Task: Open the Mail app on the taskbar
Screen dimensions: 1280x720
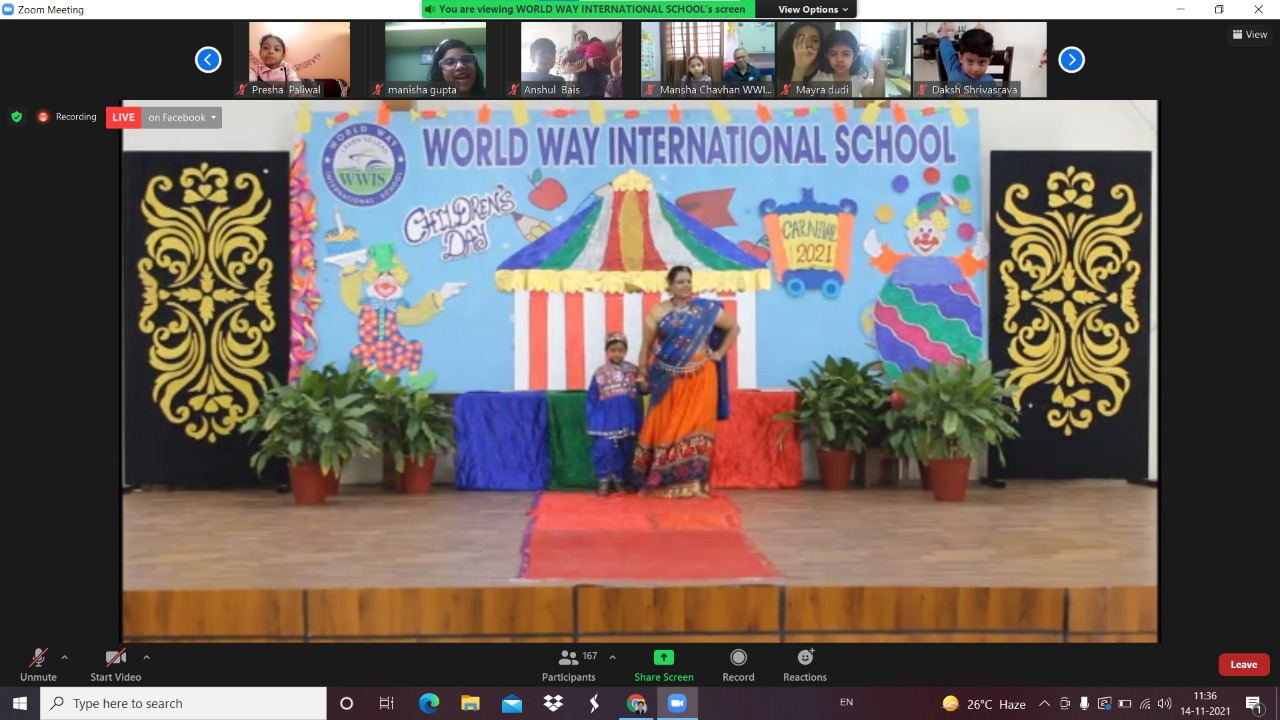Action: (x=512, y=704)
